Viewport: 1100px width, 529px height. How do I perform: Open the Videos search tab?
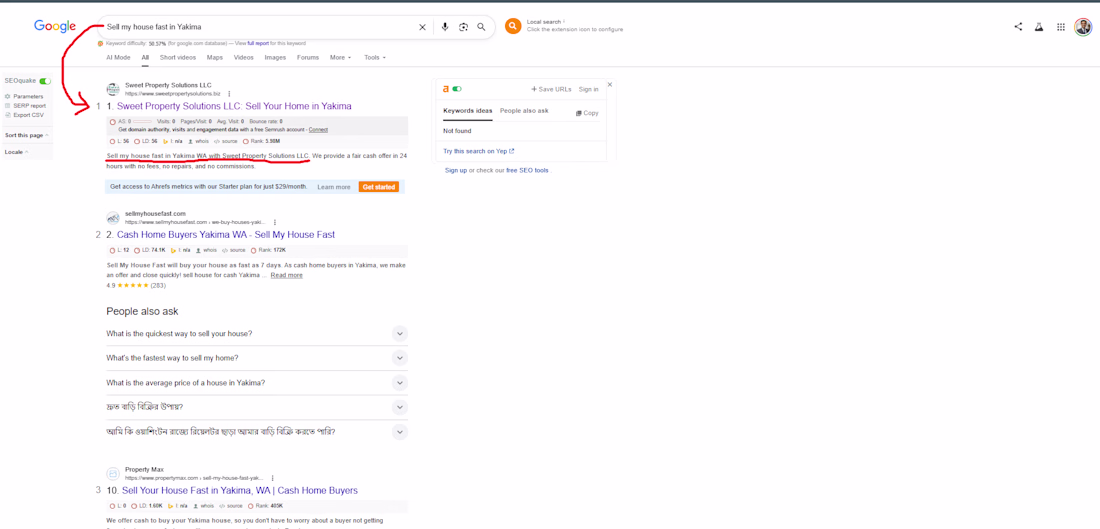click(x=243, y=58)
